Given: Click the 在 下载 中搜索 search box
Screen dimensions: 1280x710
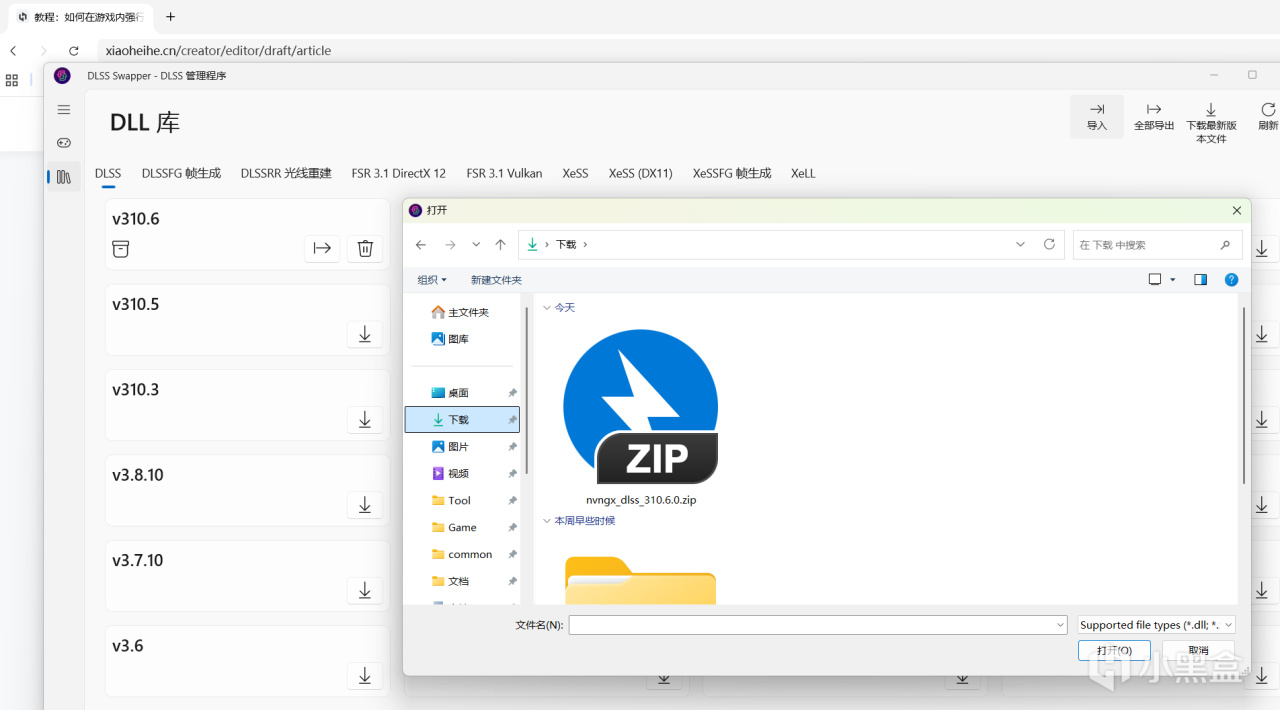Looking at the screenshot, I should point(1158,244).
